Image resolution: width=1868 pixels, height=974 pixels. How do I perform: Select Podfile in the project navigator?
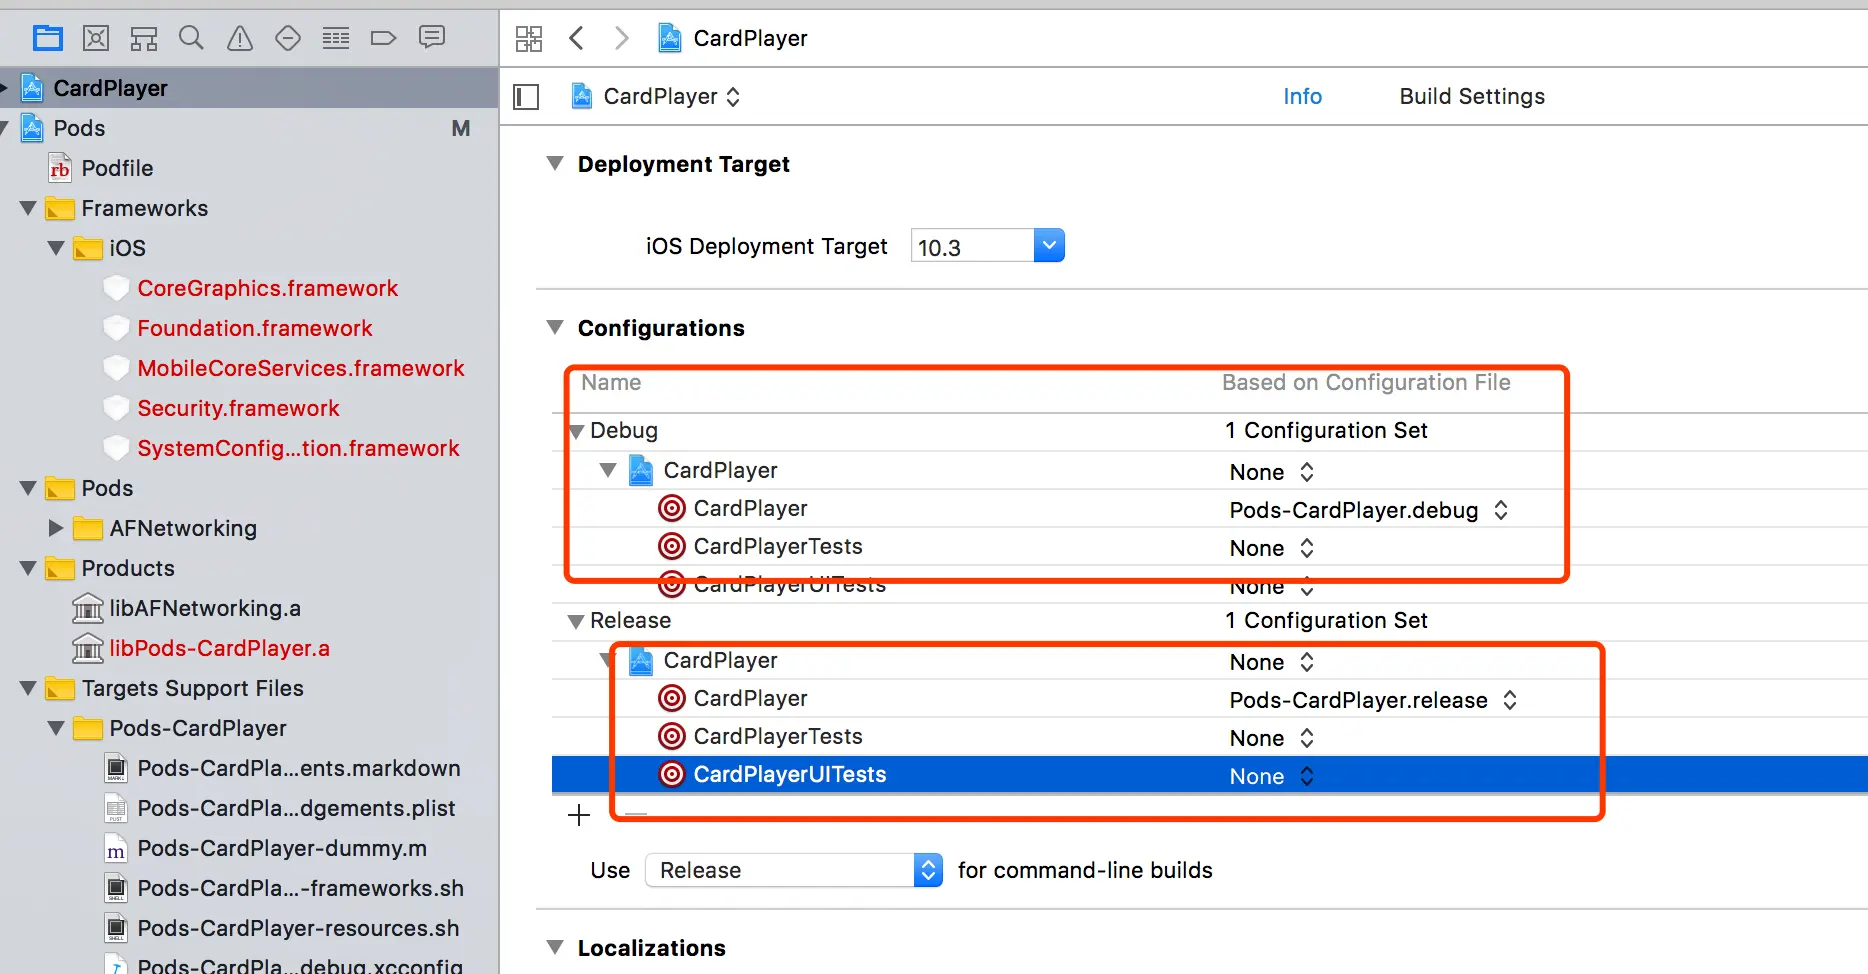[x=115, y=168]
